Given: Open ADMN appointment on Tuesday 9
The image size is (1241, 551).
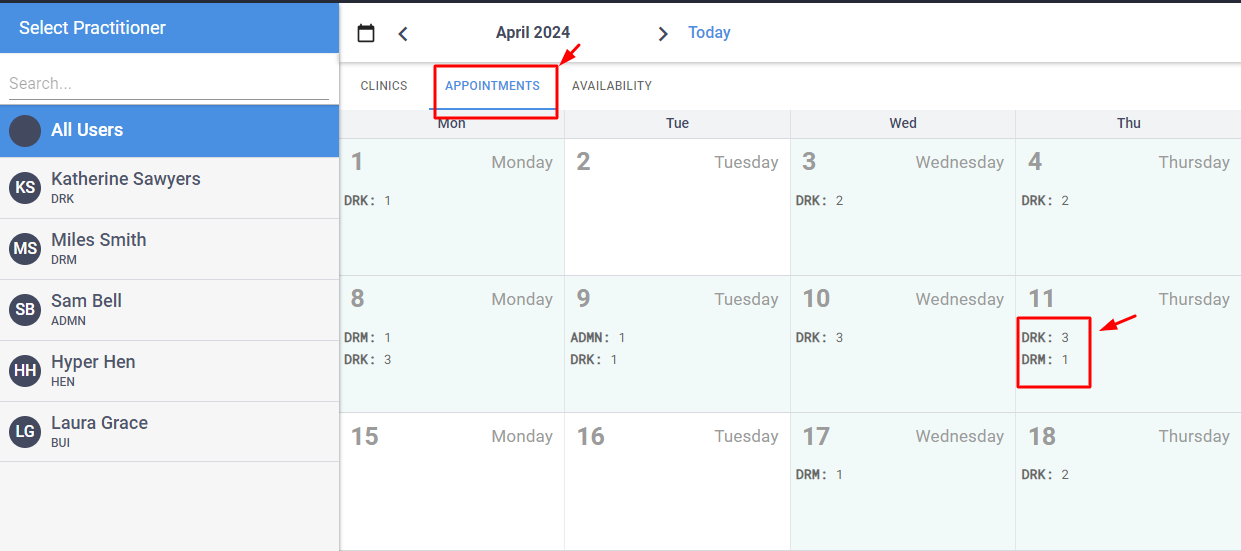Looking at the screenshot, I should click(597, 338).
